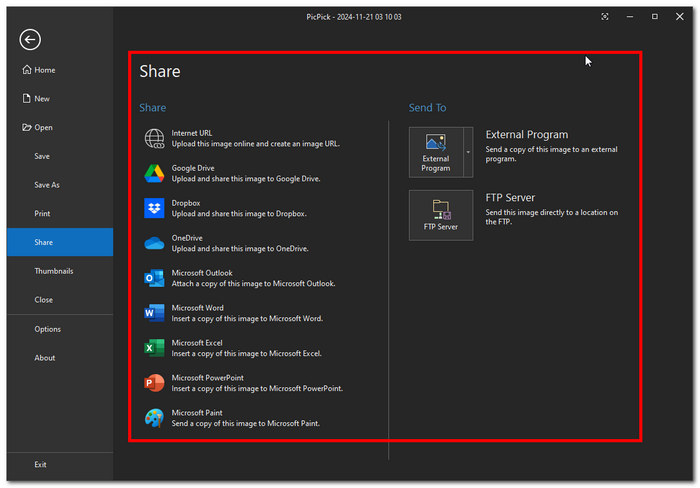700x488 pixels.
Task: Close the PicPick window
Action: [x=679, y=17]
